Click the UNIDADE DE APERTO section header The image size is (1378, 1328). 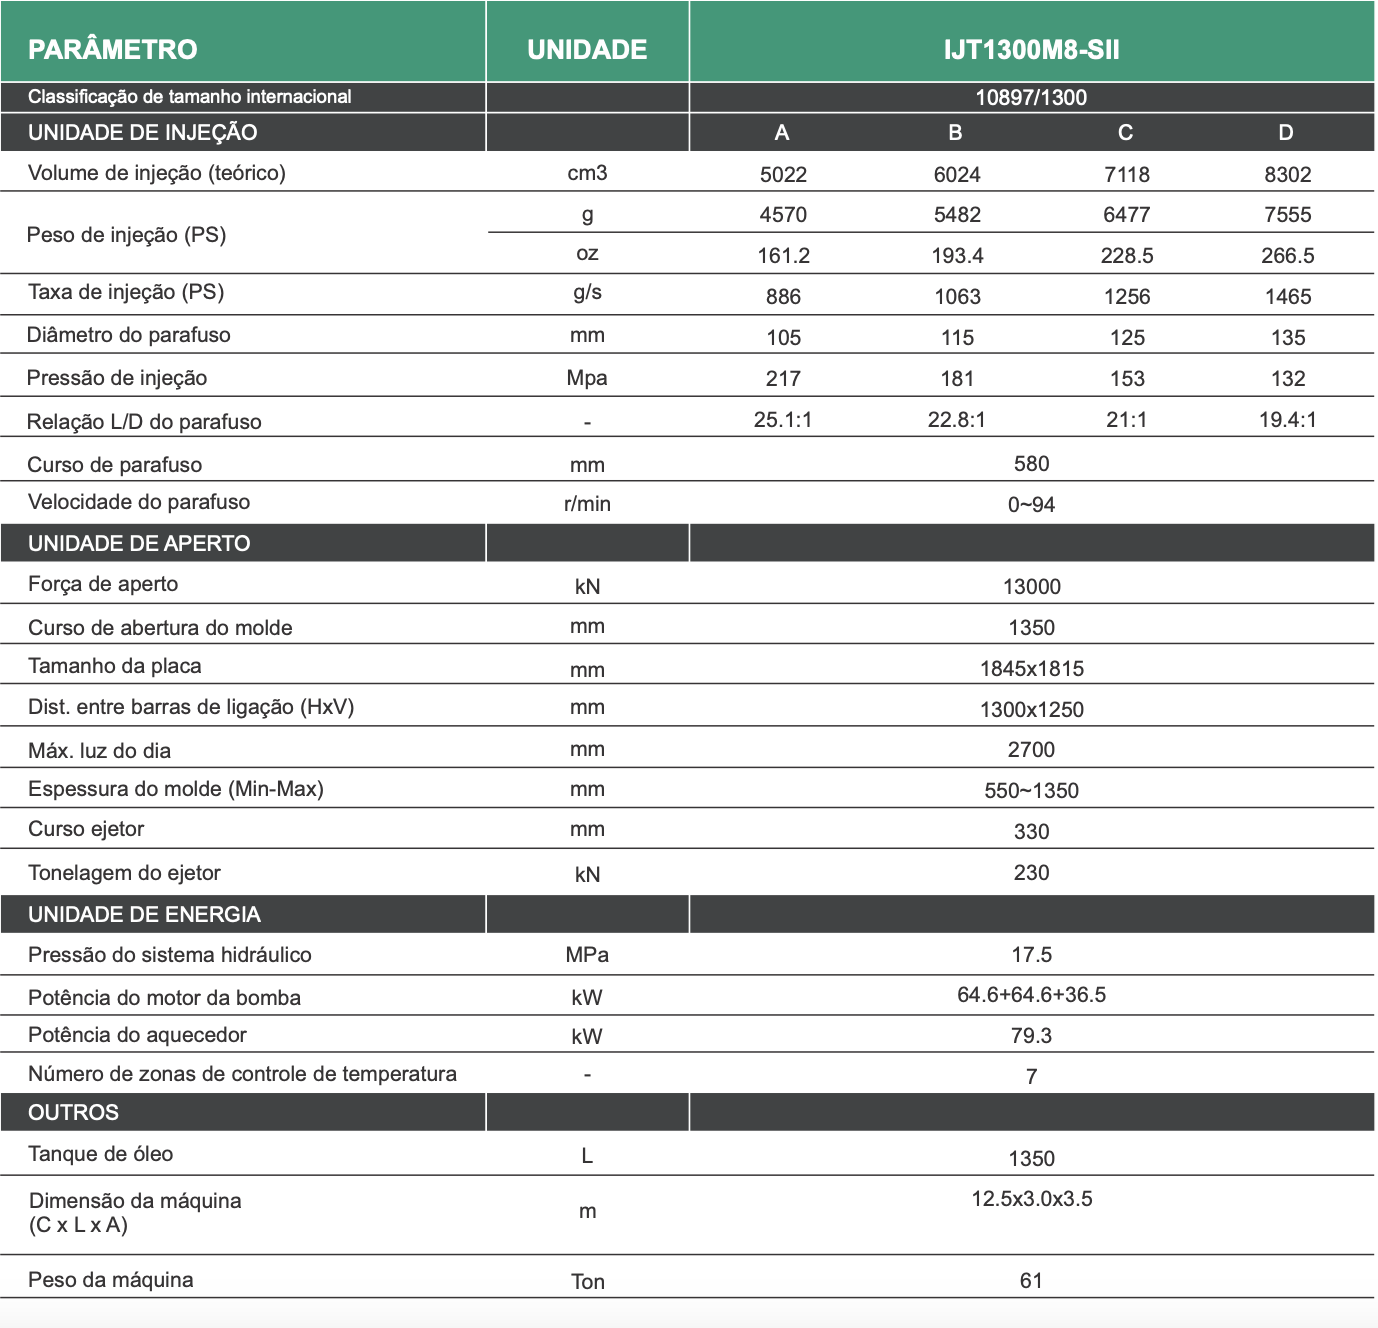(x=139, y=543)
